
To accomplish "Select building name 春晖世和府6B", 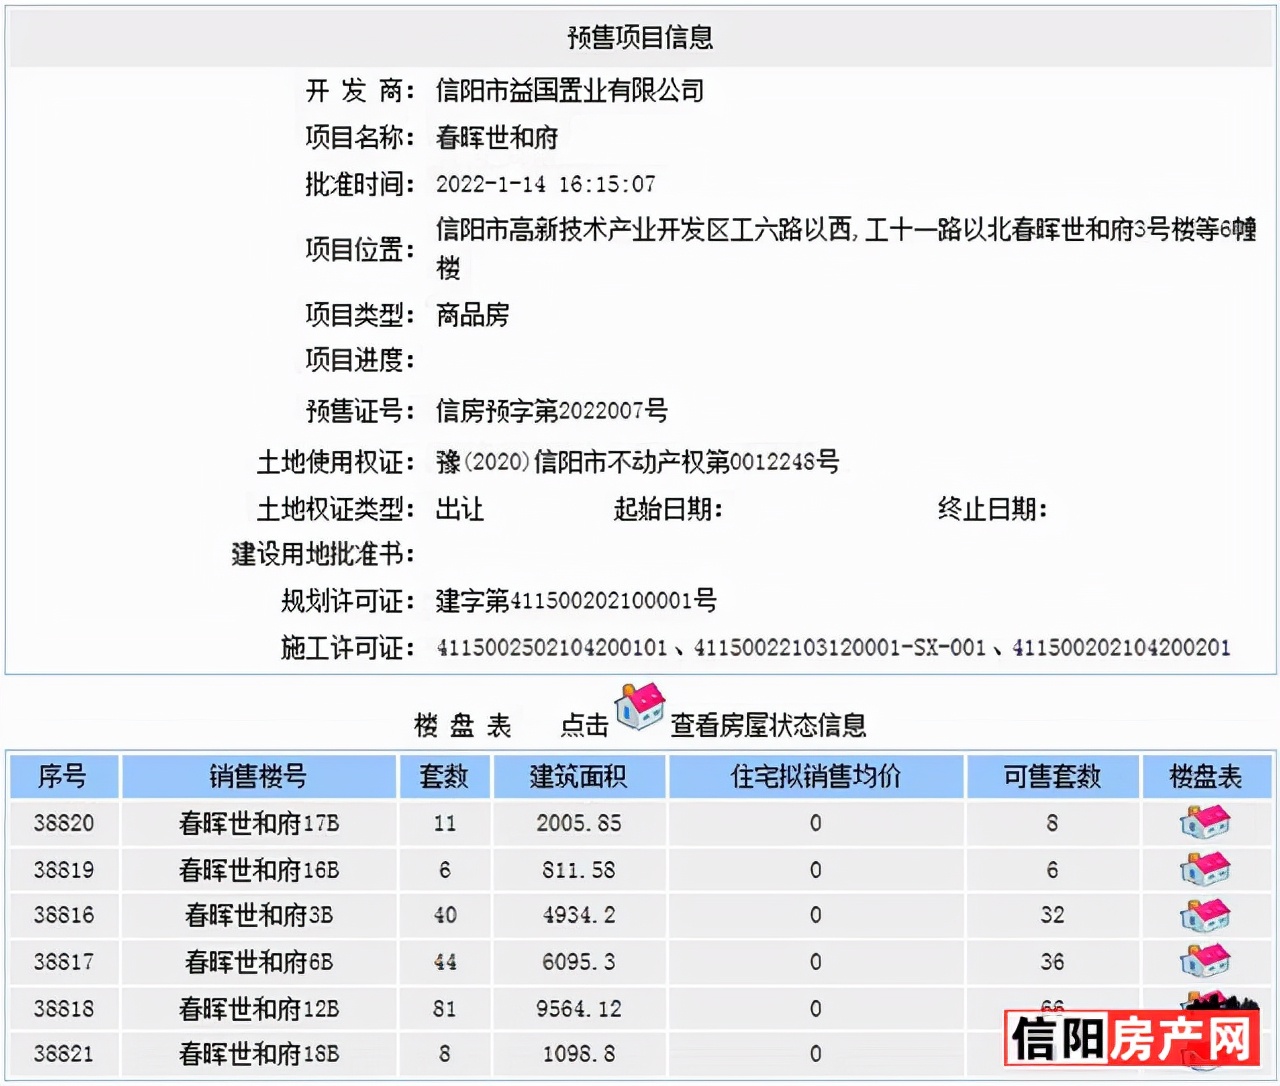I will pyautogui.click(x=259, y=962).
